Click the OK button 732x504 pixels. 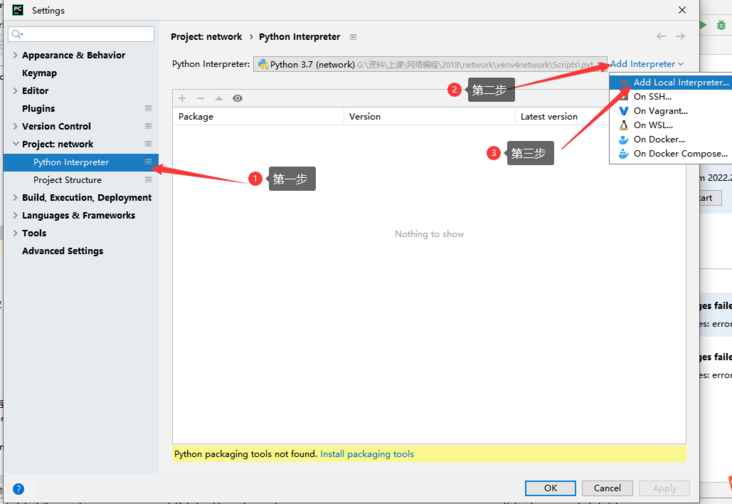coord(550,488)
